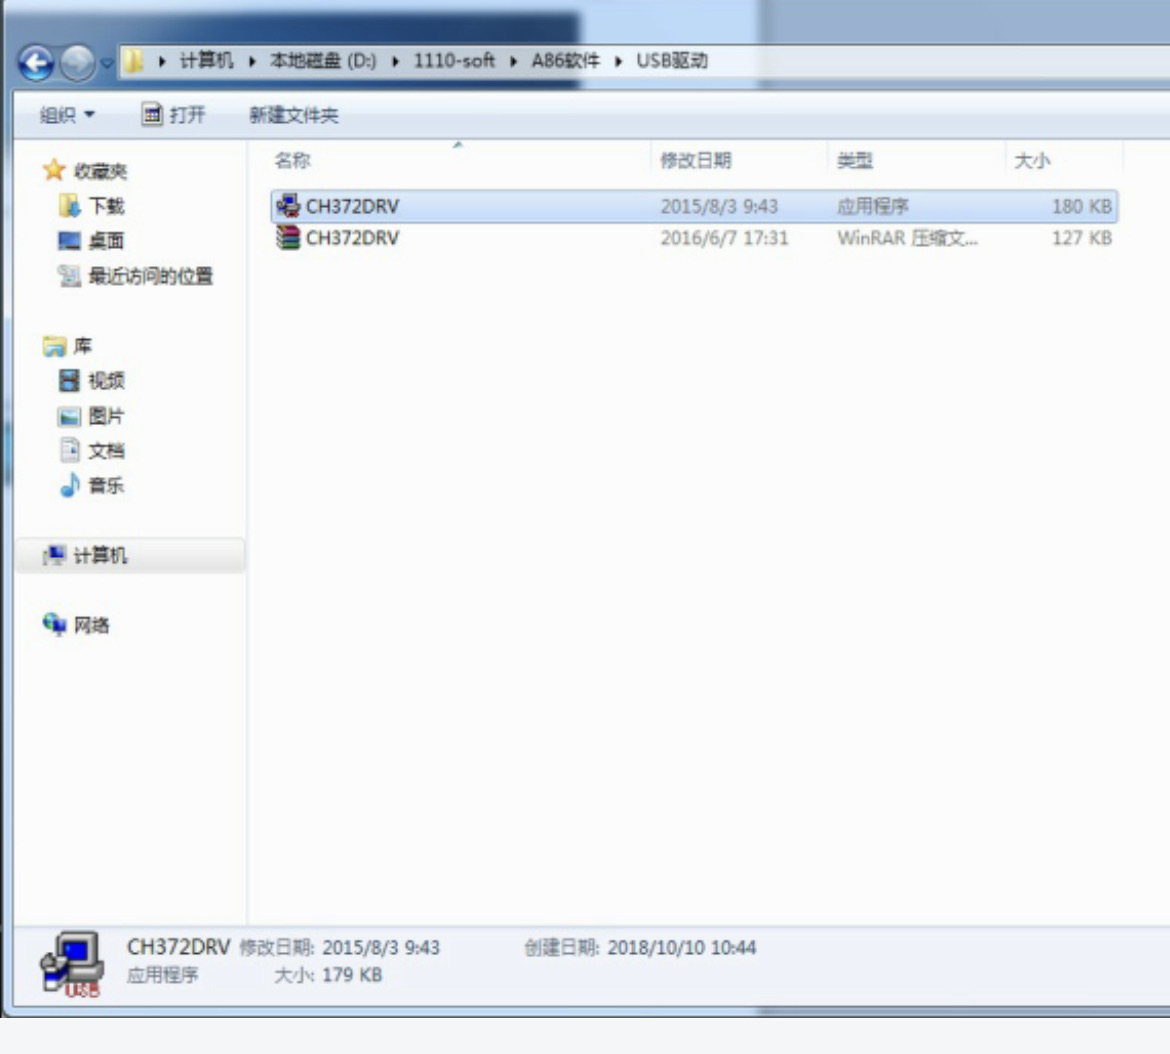The image size is (1170, 1054).
Task: Click the large USB driver preview icon
Action: [x=72, y=964]
